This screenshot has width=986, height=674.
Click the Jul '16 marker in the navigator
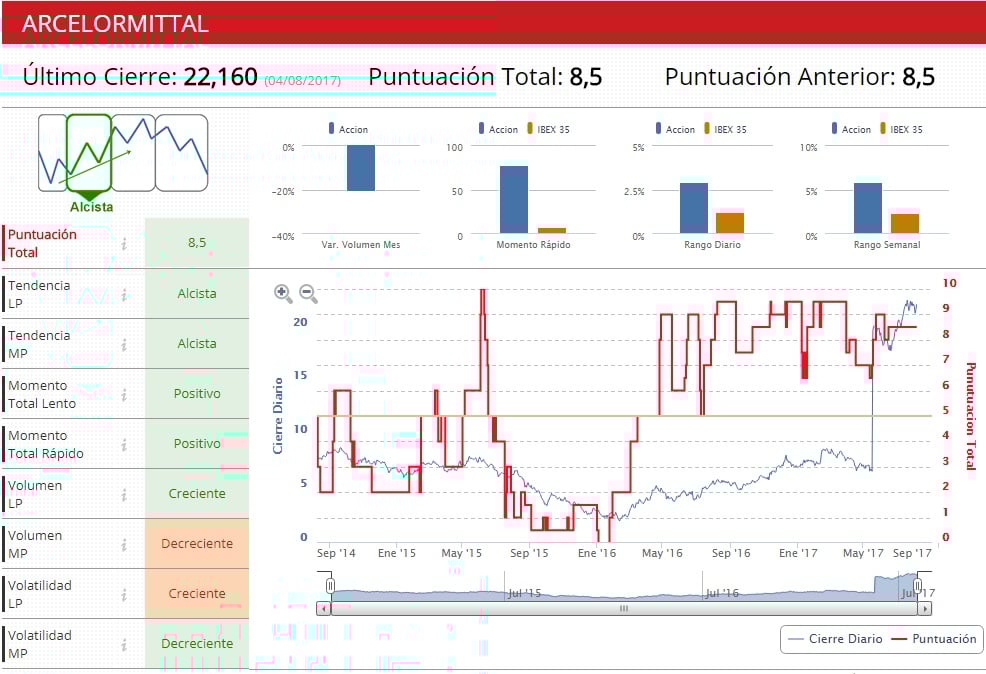(722, 593)
